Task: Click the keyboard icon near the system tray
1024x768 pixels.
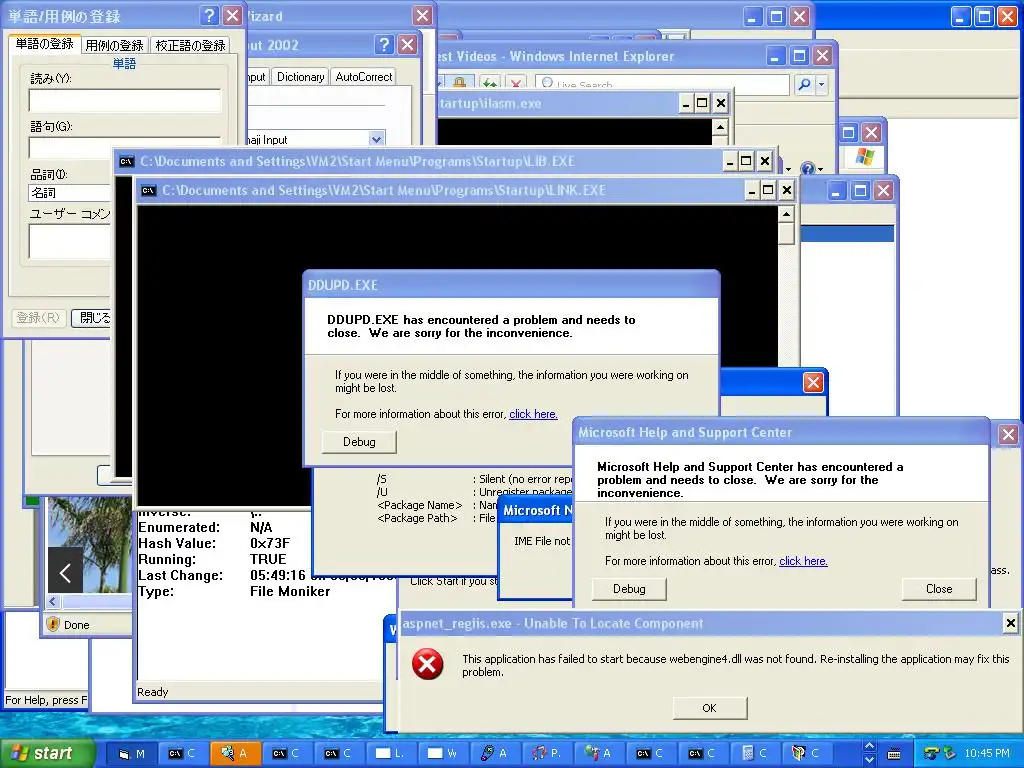Action: pos(894,754)
